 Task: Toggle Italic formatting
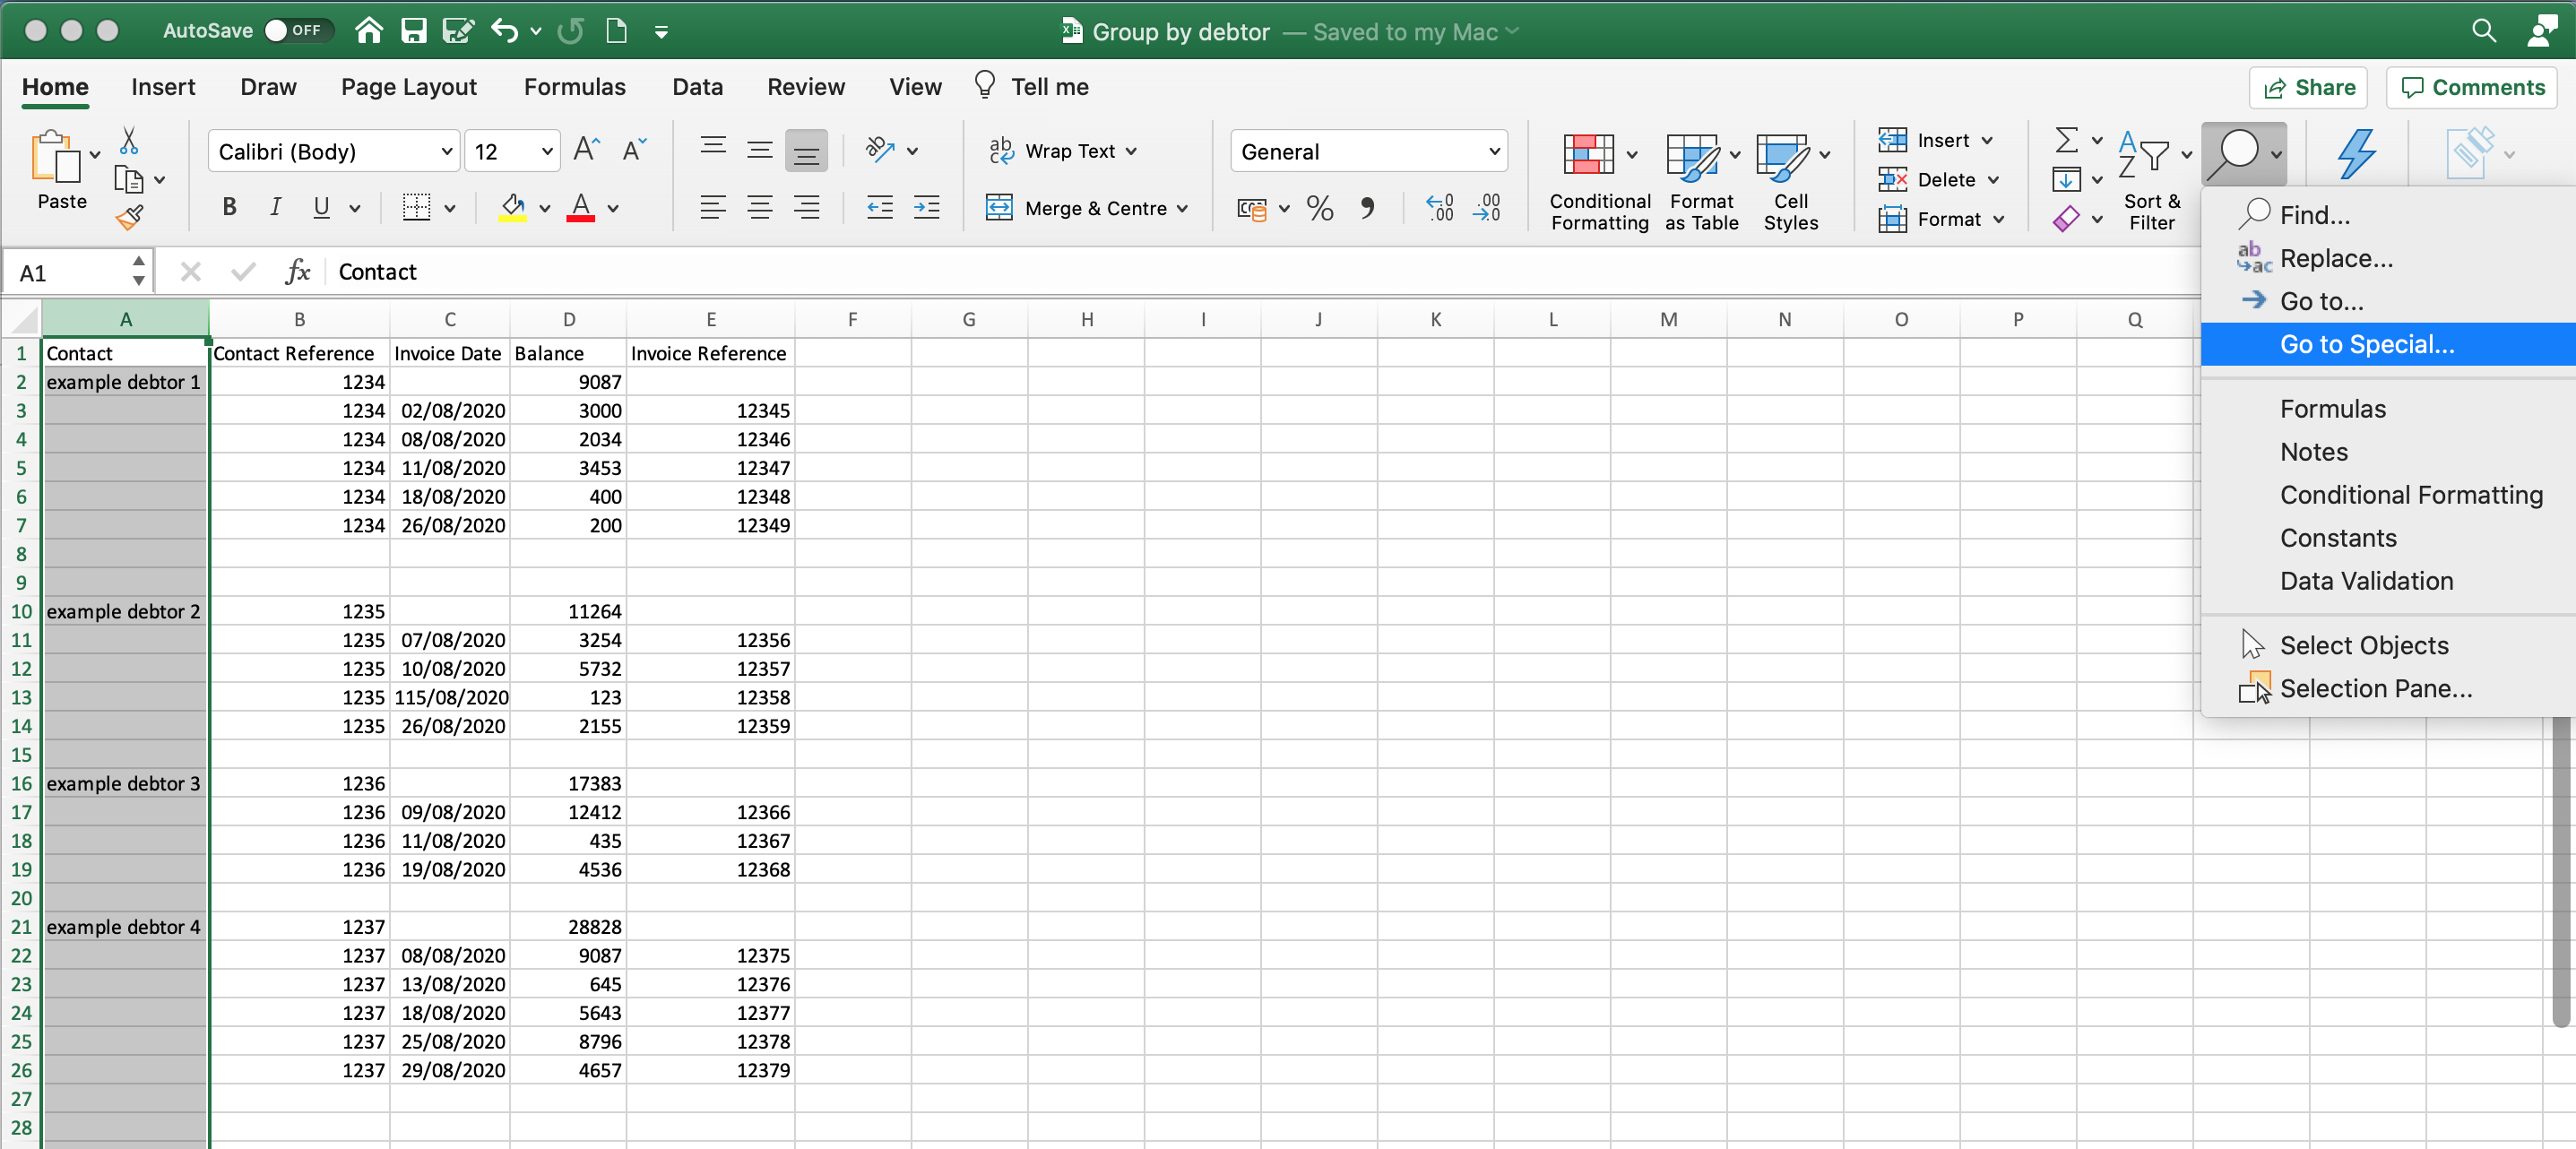pos(275,208)
